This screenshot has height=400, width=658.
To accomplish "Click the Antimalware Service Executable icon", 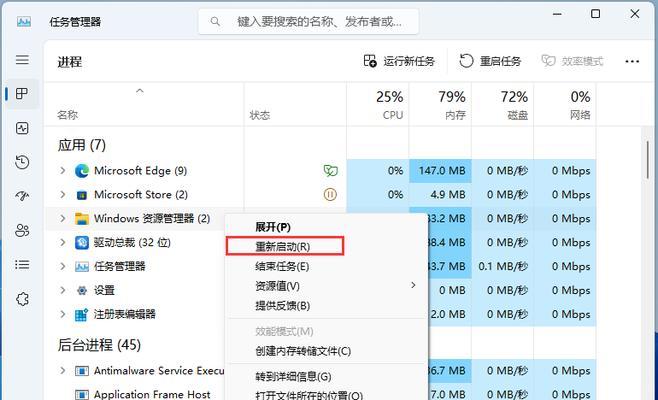I will [x=81, y=371].
